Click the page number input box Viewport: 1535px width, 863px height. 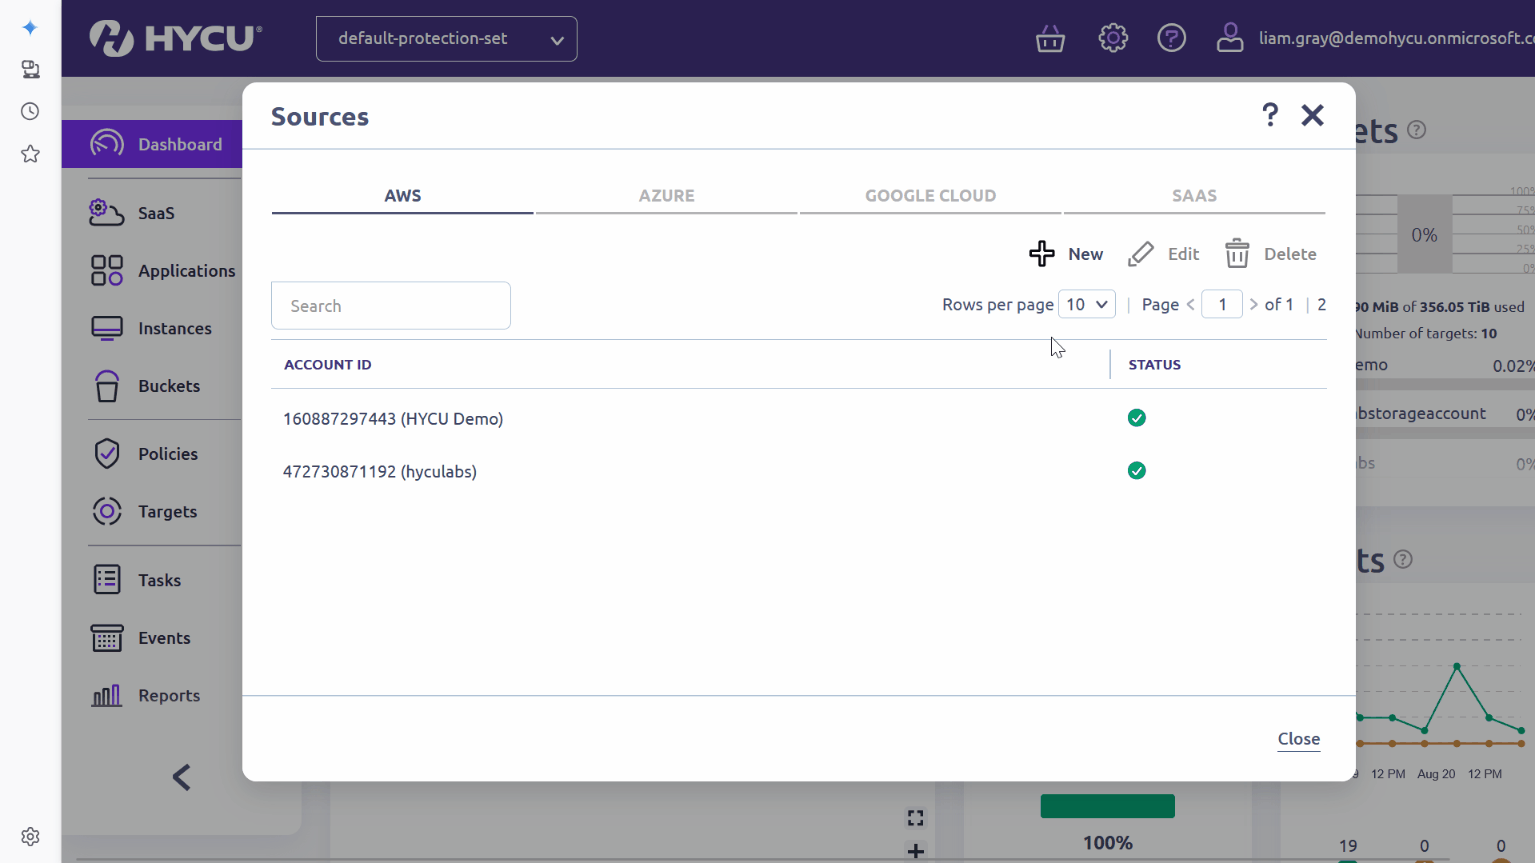point(1222,304)
